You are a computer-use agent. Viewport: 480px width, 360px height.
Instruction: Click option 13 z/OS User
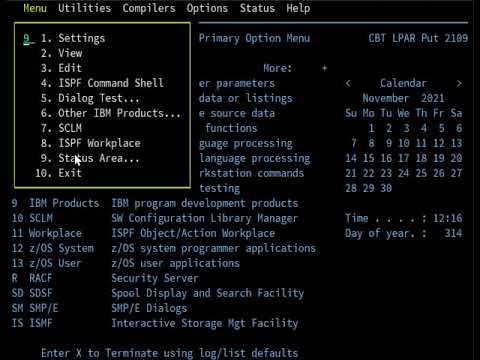(x=47, y=263)
